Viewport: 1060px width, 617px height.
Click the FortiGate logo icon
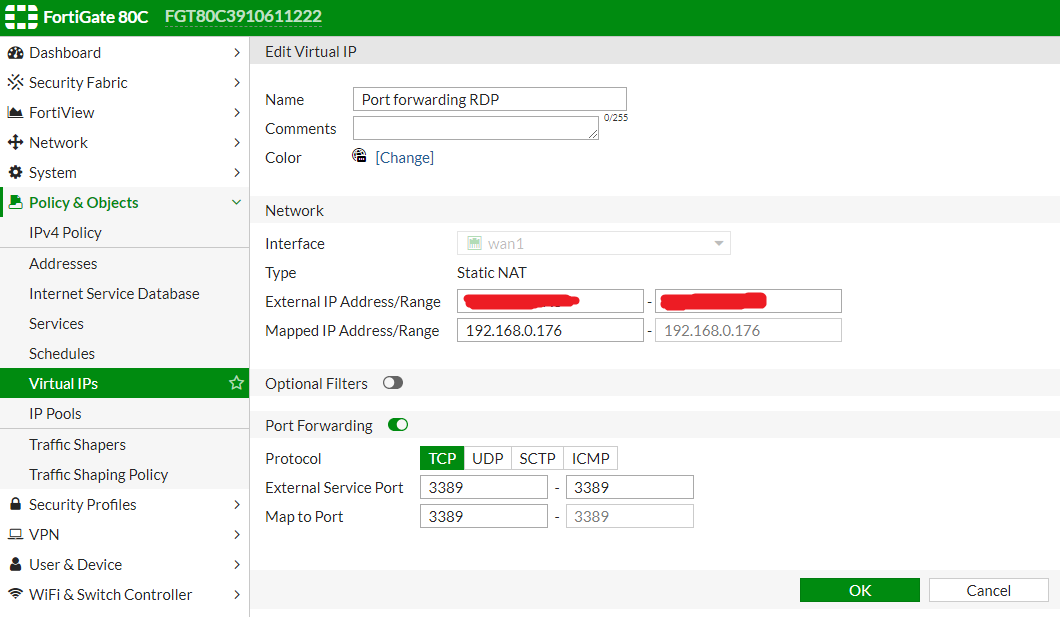(x=21, y=17)
